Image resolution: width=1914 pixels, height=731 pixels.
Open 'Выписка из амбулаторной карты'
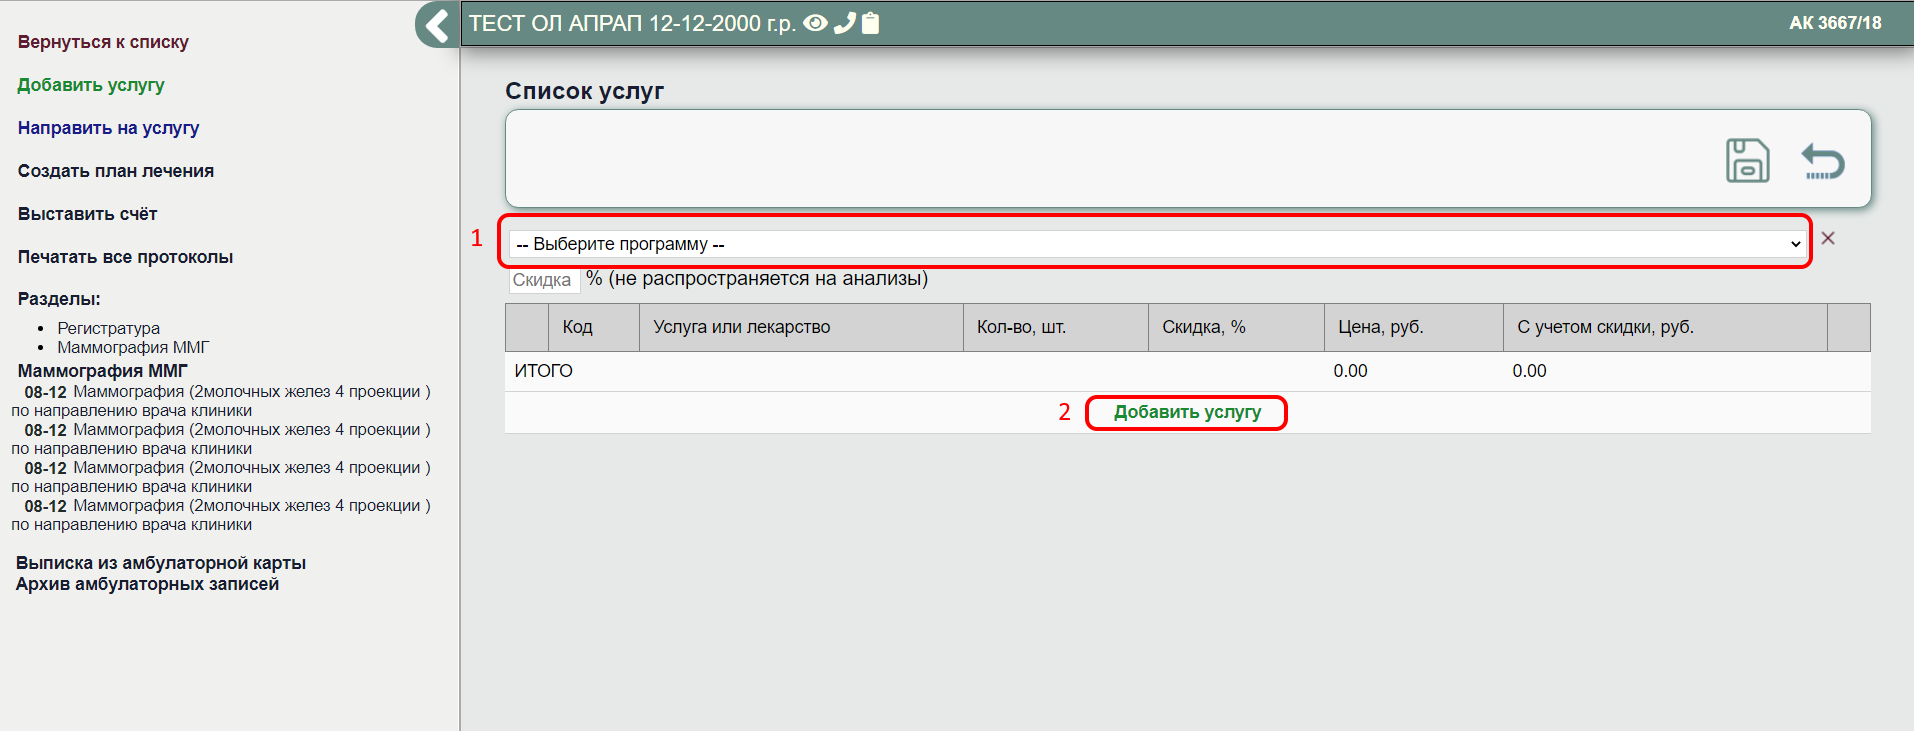pyautogui.click(x=161, y=563)
